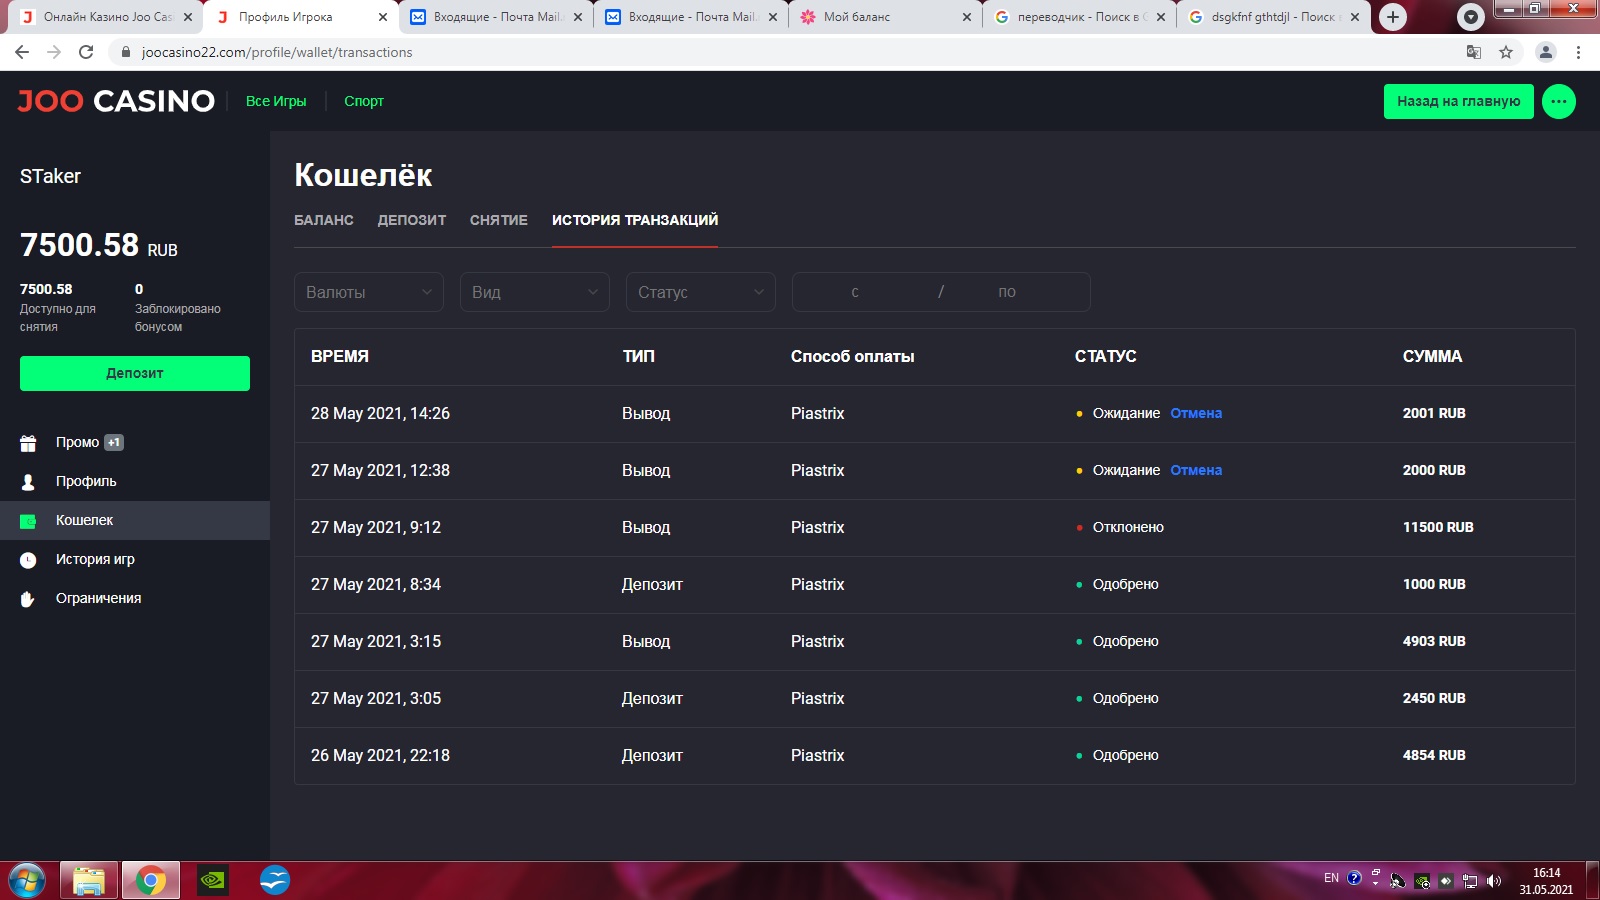Open the Статус filter dropdown
Viewport: 1600px width, 900px height.
(x=700, y=292)
